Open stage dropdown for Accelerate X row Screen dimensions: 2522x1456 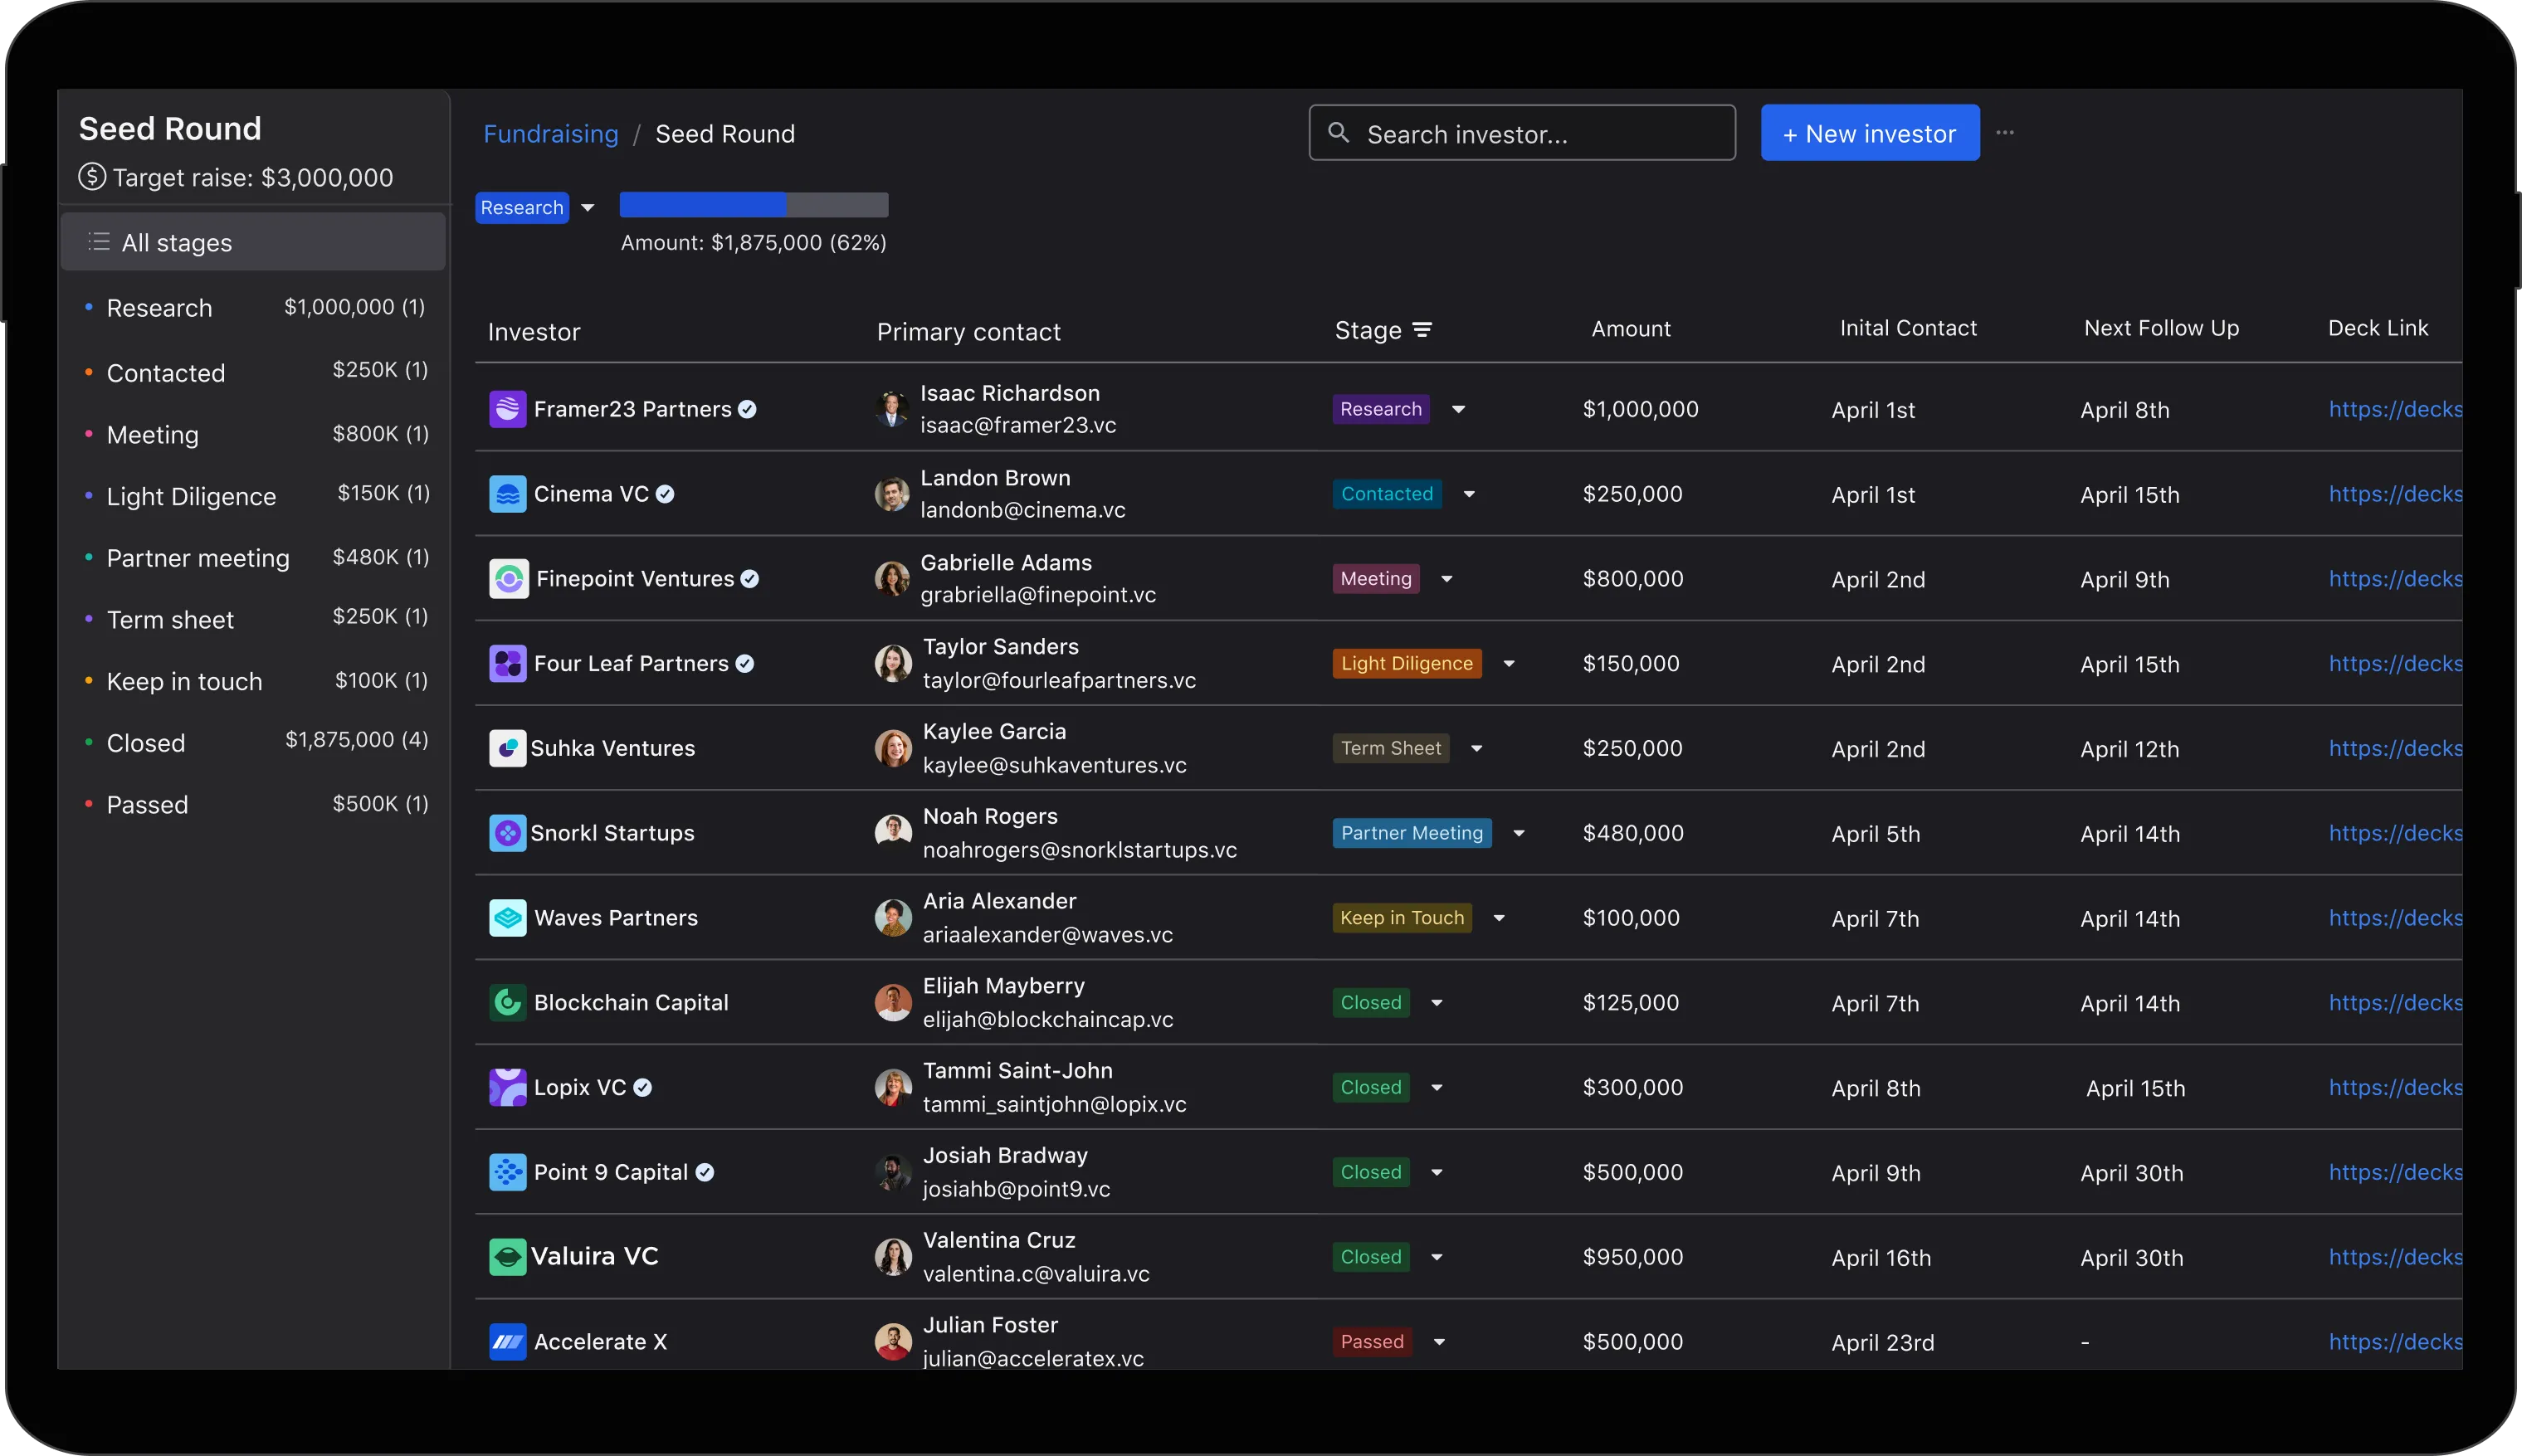(1439, 1341)
